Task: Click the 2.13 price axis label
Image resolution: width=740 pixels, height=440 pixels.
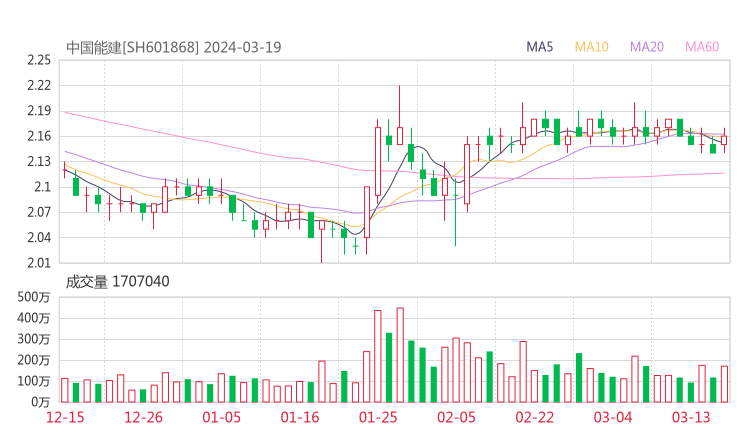Action: coord(39,161)
